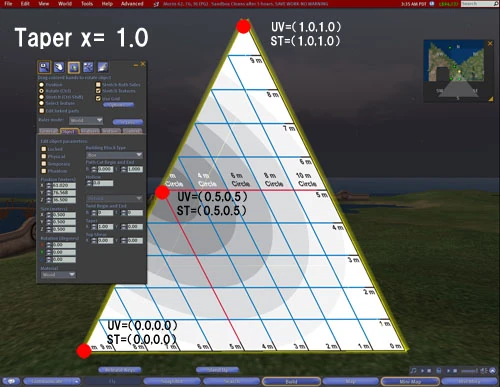Open Communicate button dropdown arrow
Screen dimensions: 500x387
[x=77, y=381]
